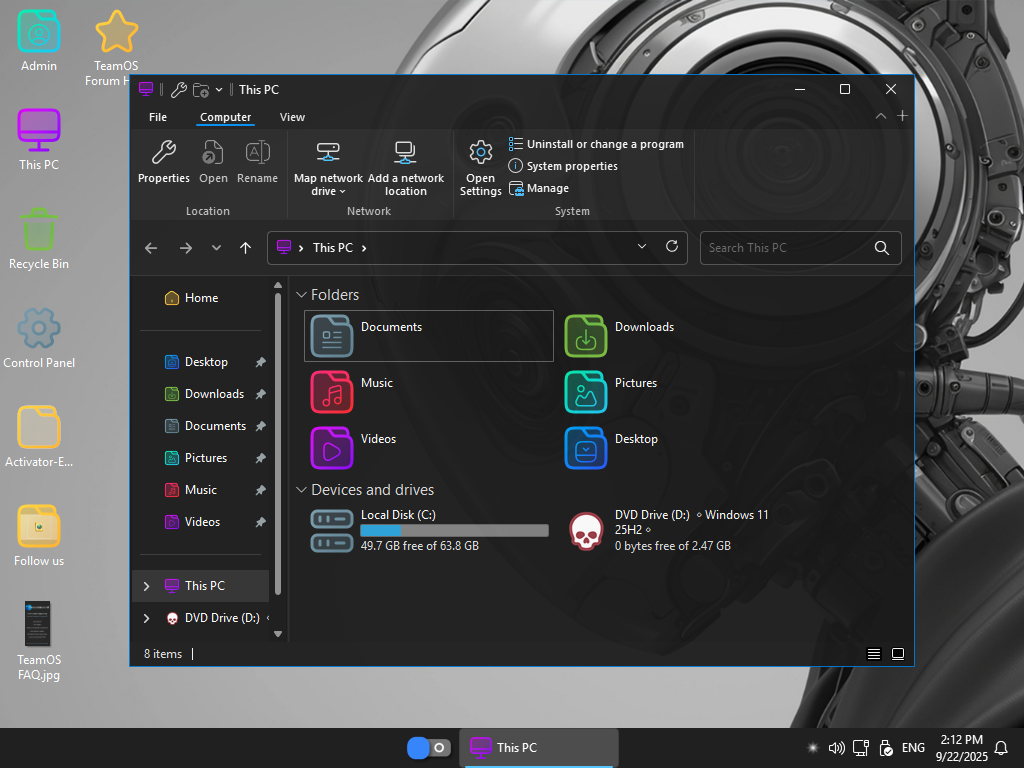The image size is (1024, 768).
Task: Collapse the ribbon with the up chevron
Action: pyautogui.click(x=880, y=116)
